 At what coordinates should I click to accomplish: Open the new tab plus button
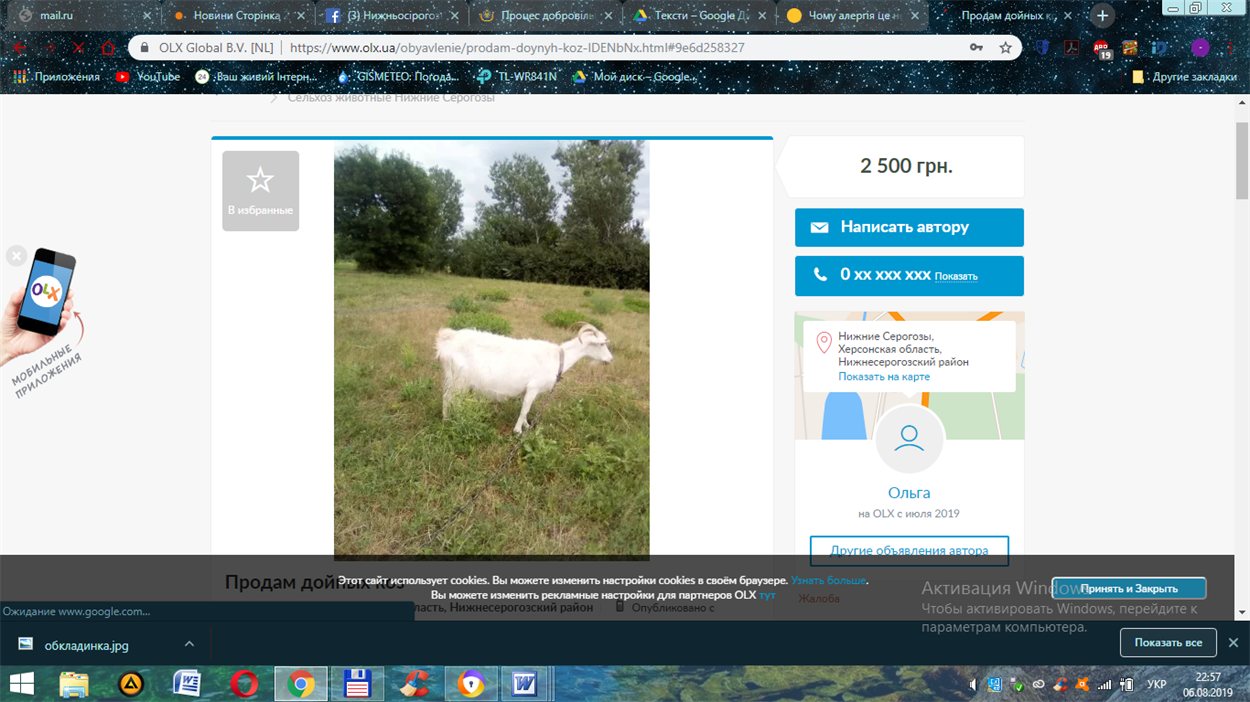point(1102,15)
